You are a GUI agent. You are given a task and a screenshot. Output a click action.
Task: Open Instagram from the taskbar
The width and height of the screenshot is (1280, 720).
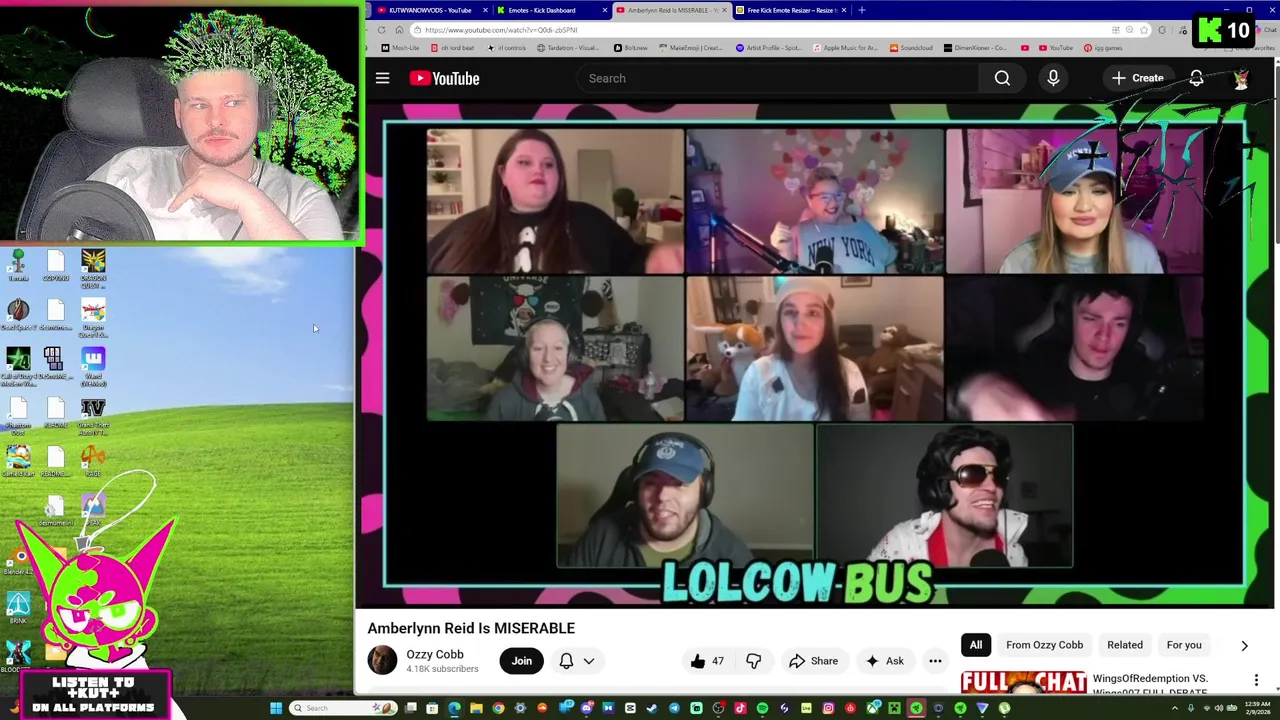click(828, 708)
